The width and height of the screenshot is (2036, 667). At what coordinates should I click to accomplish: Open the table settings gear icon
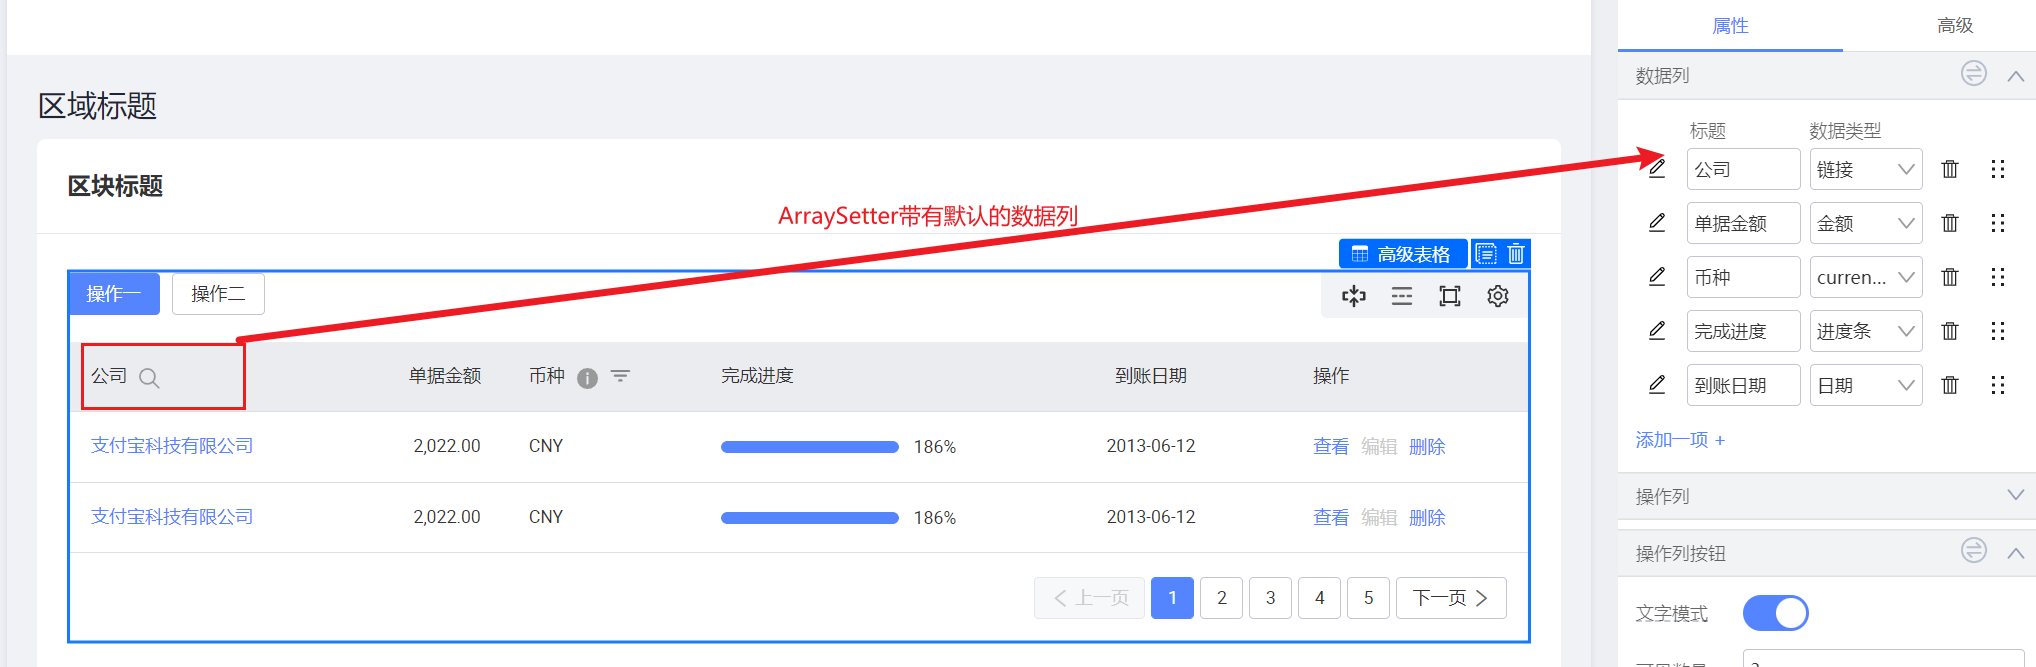tap(1498, 296)
